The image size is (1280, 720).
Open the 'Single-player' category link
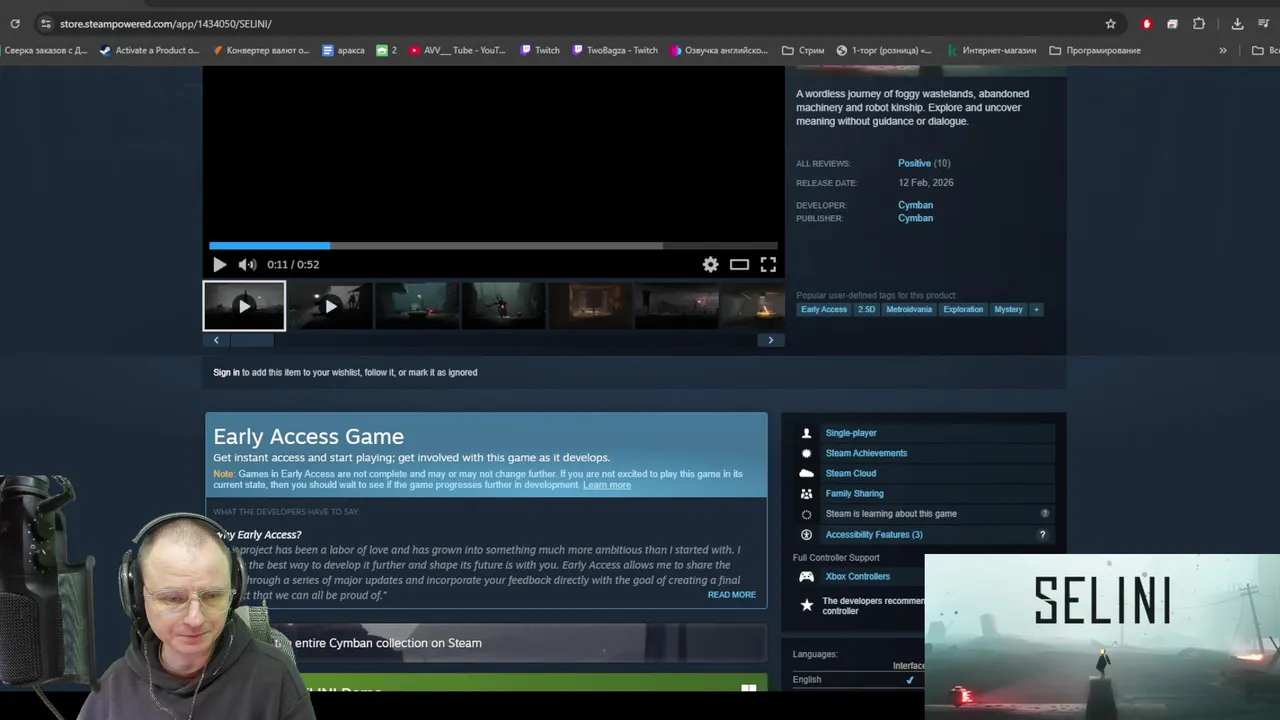click(x=851, y=433)
